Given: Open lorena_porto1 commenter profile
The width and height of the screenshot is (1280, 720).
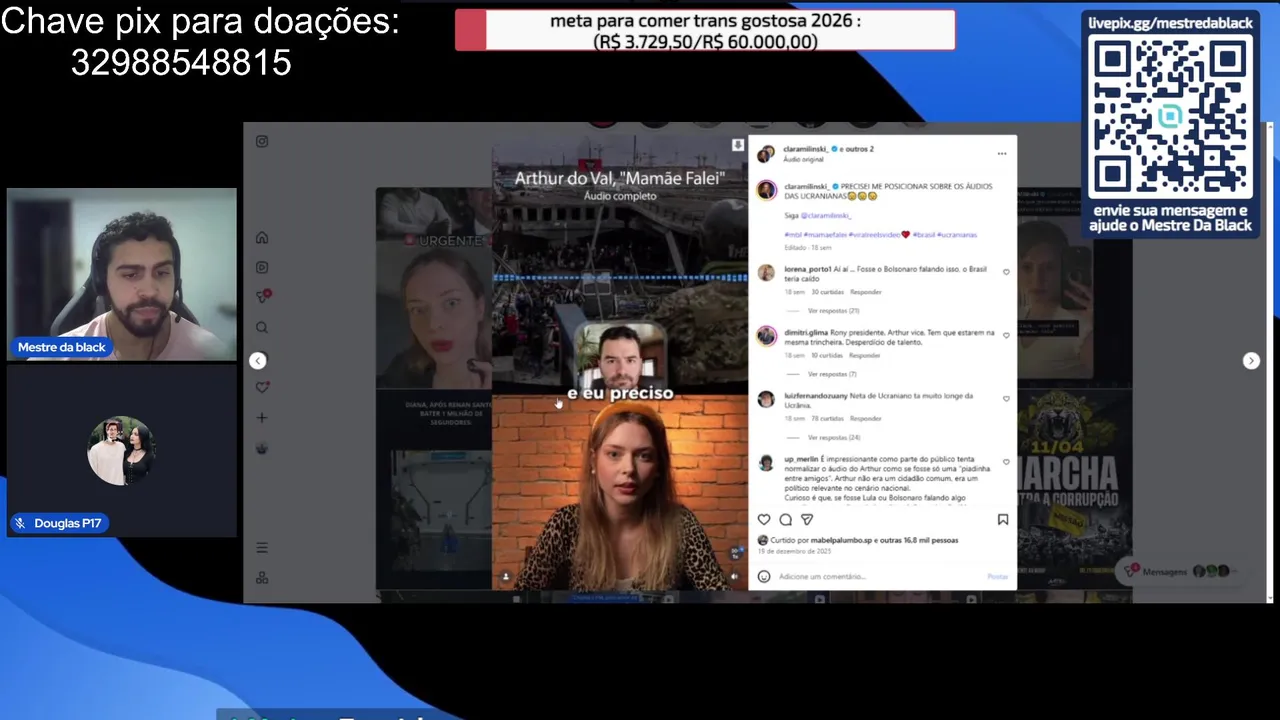Looking at the screenshot, I should (x=807, y=270).
